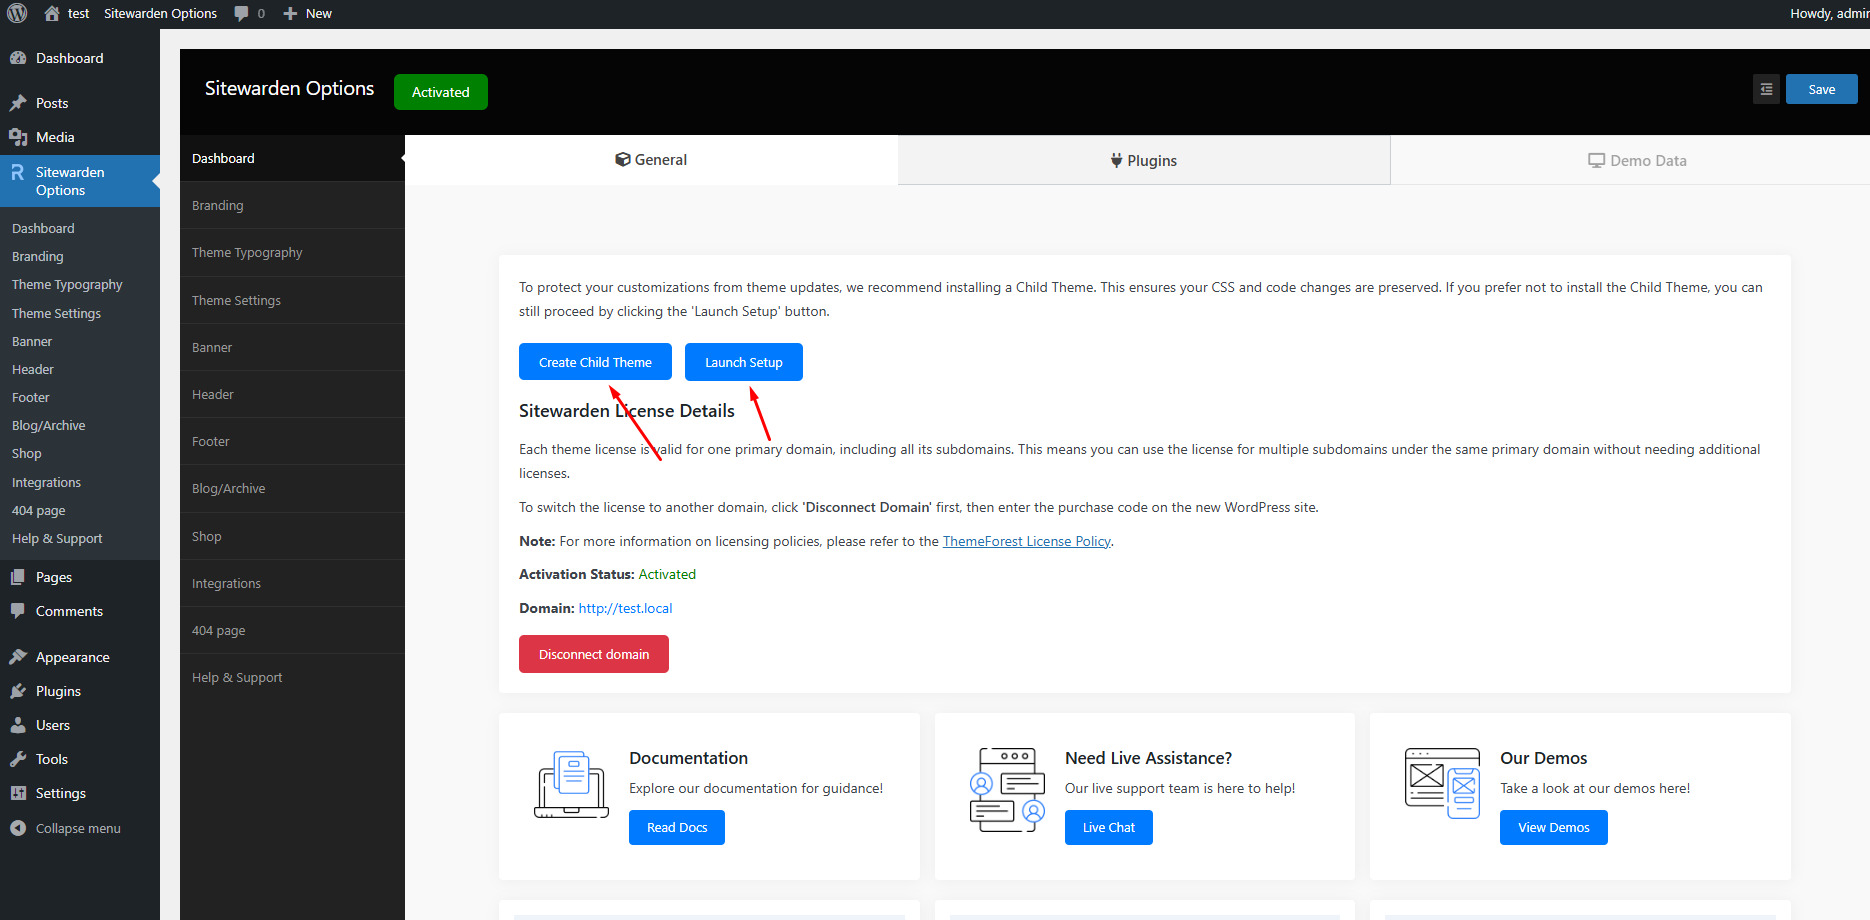1870x920 pixels.
Task: Open Banner in the options panel
Action: 292,347
